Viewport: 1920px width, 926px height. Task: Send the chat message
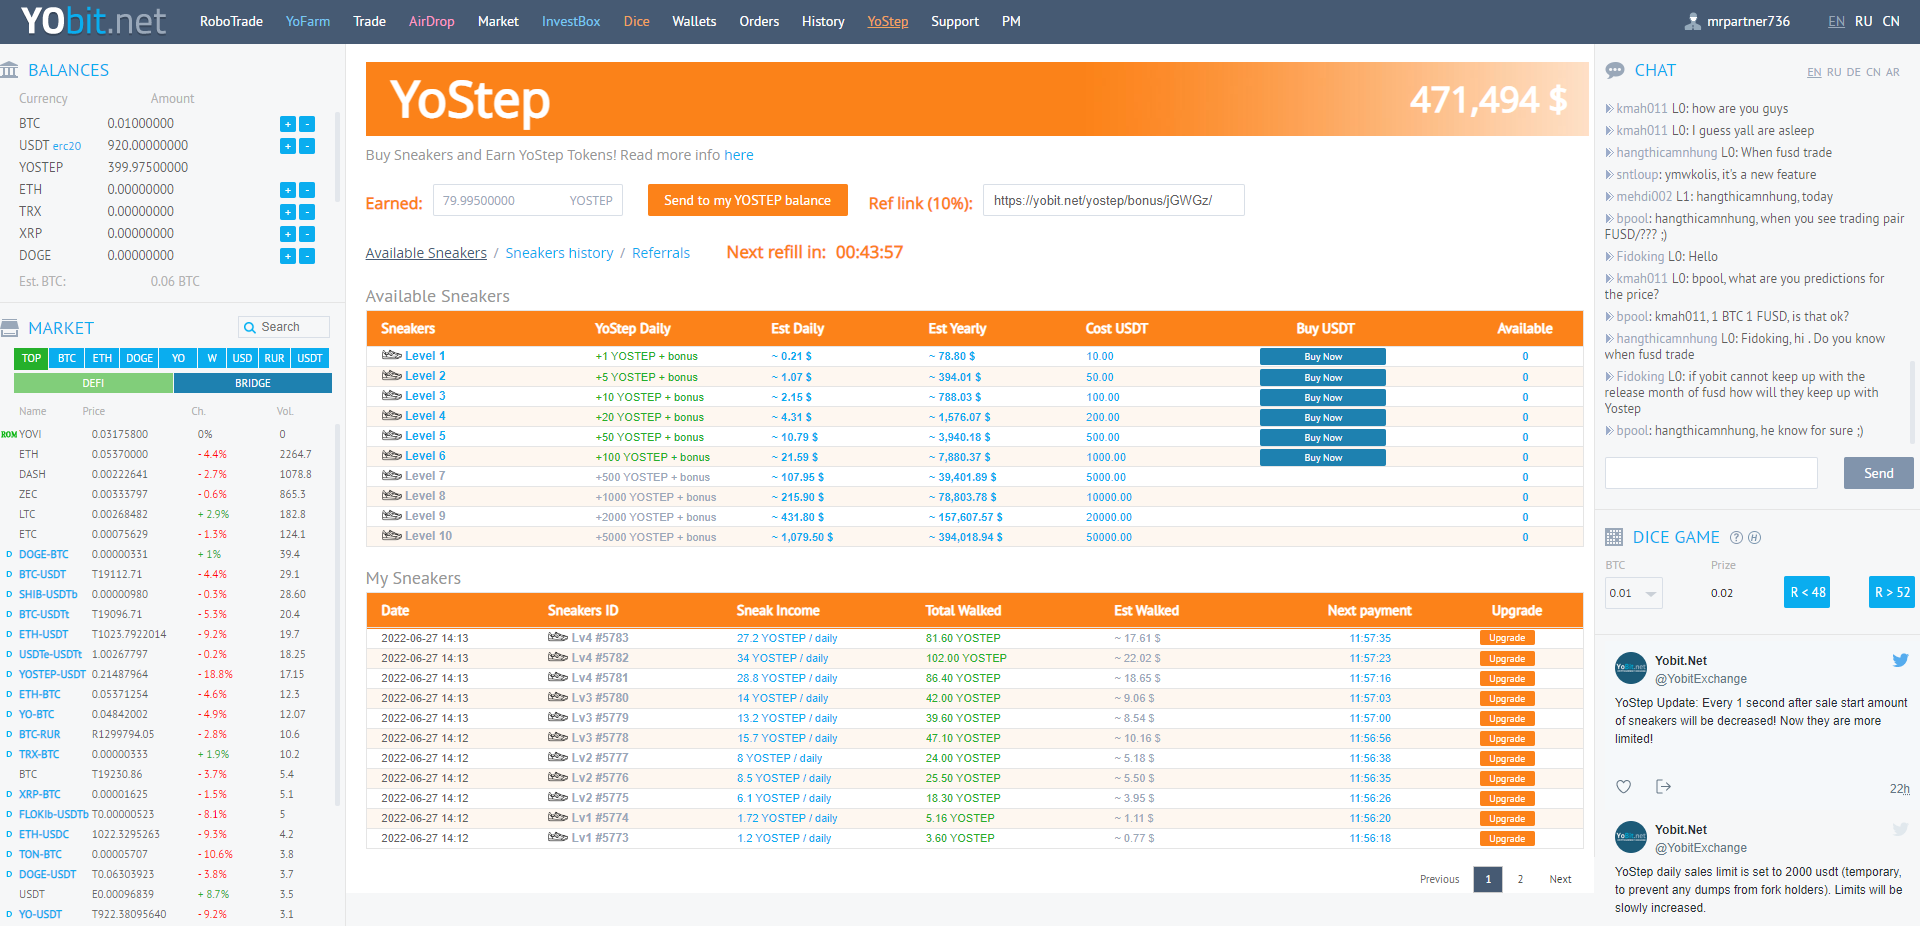click(x=1878, y=473)
